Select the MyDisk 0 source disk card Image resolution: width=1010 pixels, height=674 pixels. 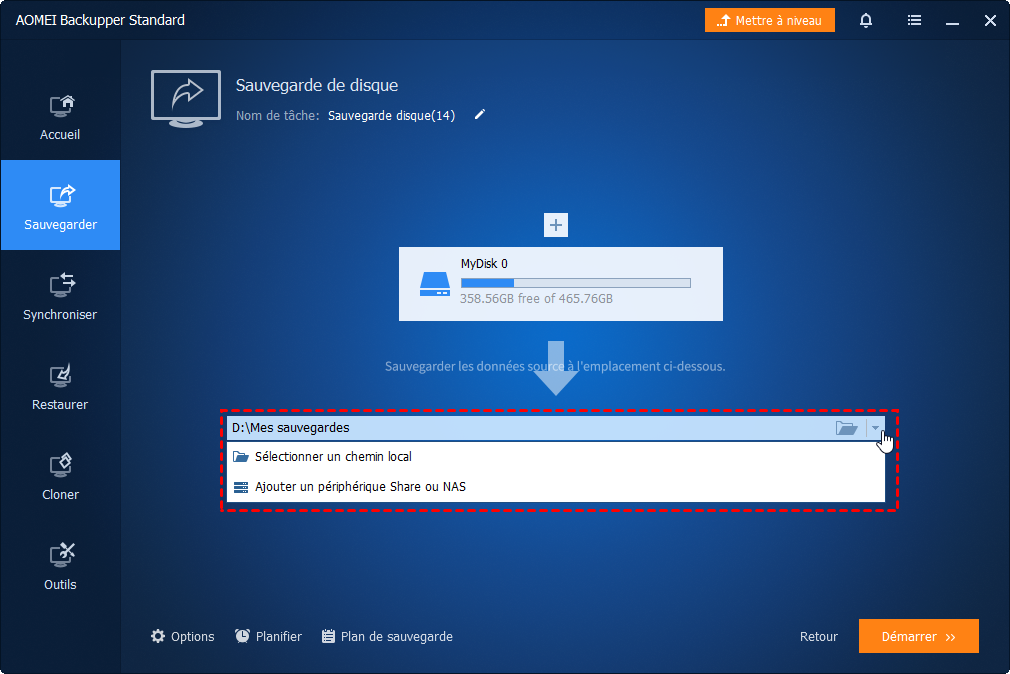pos(560,284)
